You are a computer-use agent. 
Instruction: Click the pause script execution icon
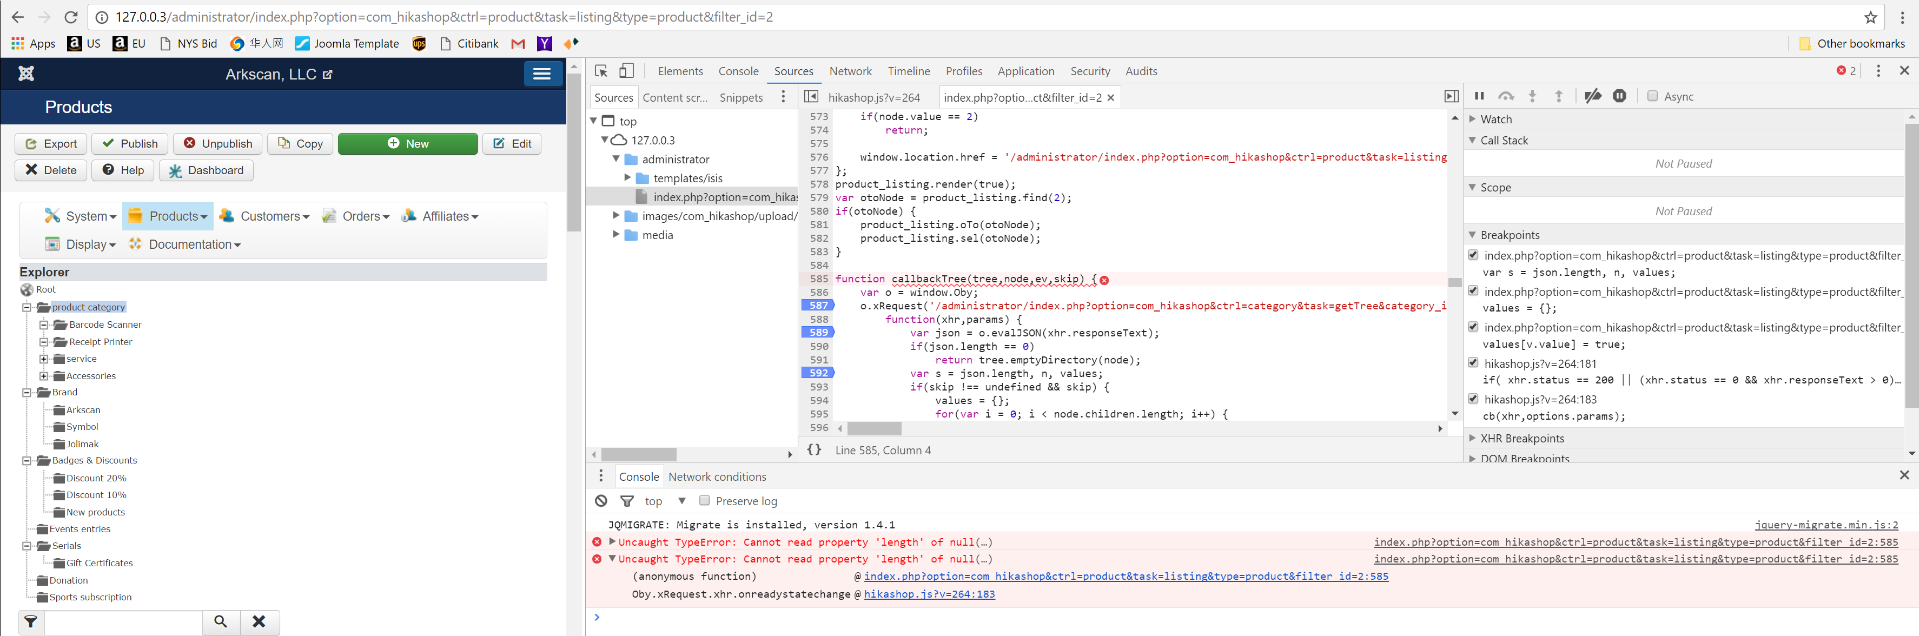pyautogui.click(x=1479, y=96)
